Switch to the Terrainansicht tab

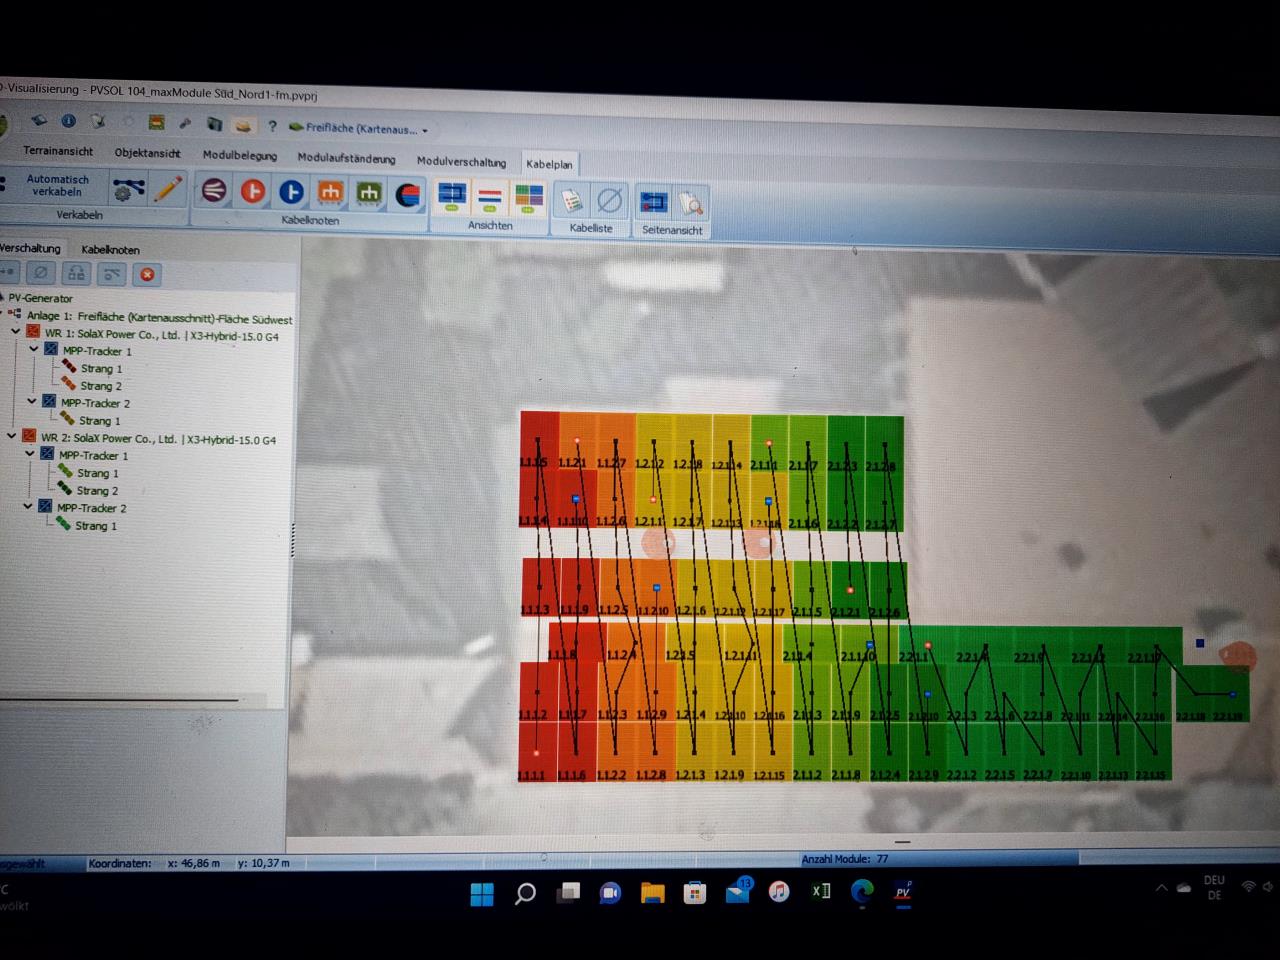coord(58,151)
